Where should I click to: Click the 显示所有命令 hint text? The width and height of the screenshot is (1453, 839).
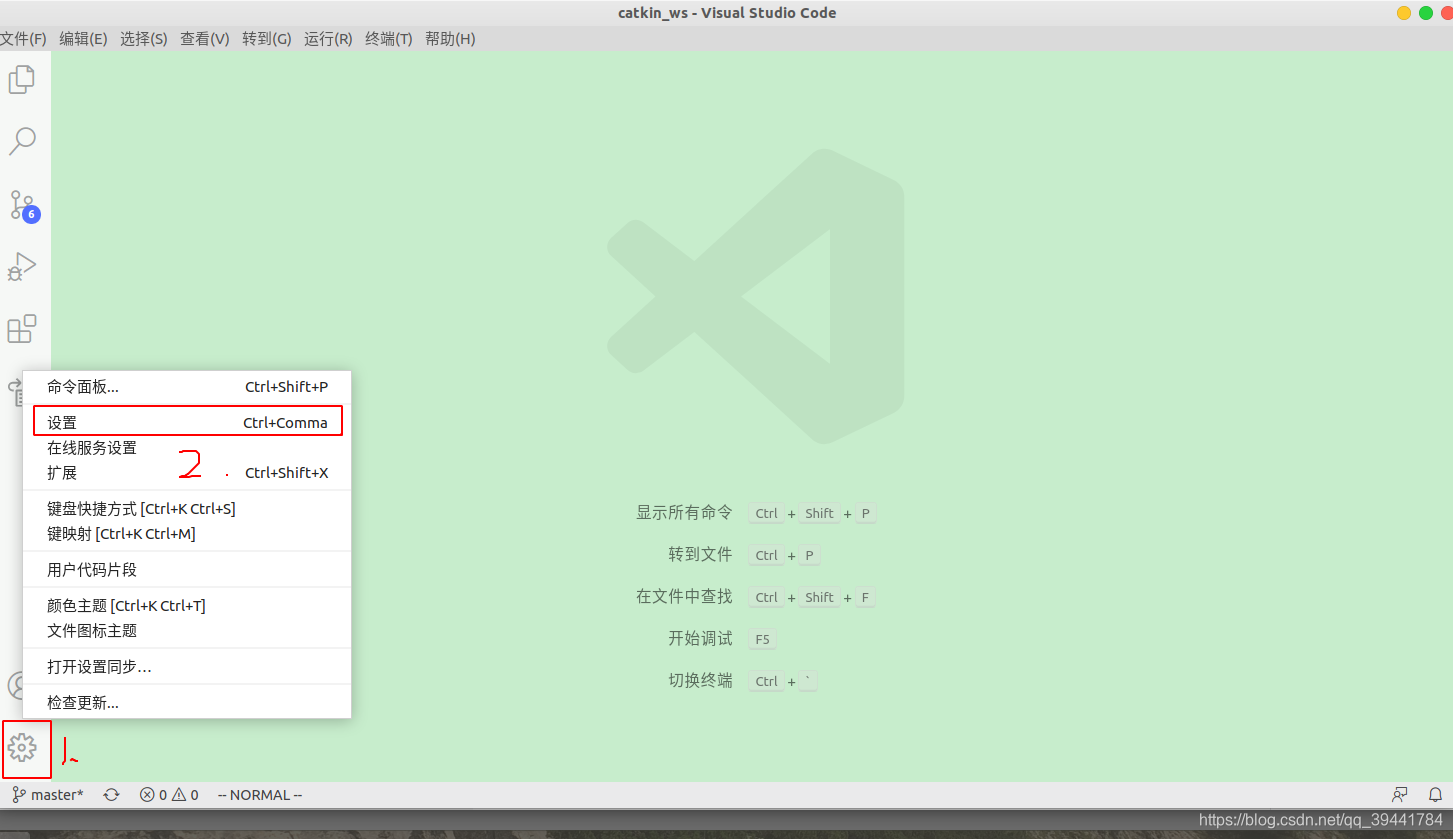(684, 513)
